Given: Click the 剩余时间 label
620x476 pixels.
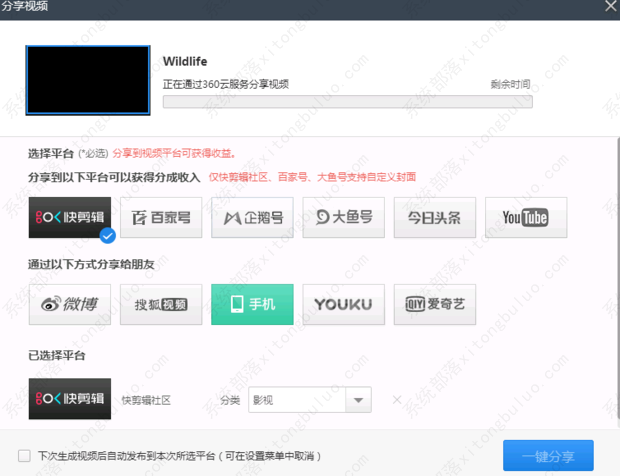Looking at the screenshot, I should coord(510,84).
